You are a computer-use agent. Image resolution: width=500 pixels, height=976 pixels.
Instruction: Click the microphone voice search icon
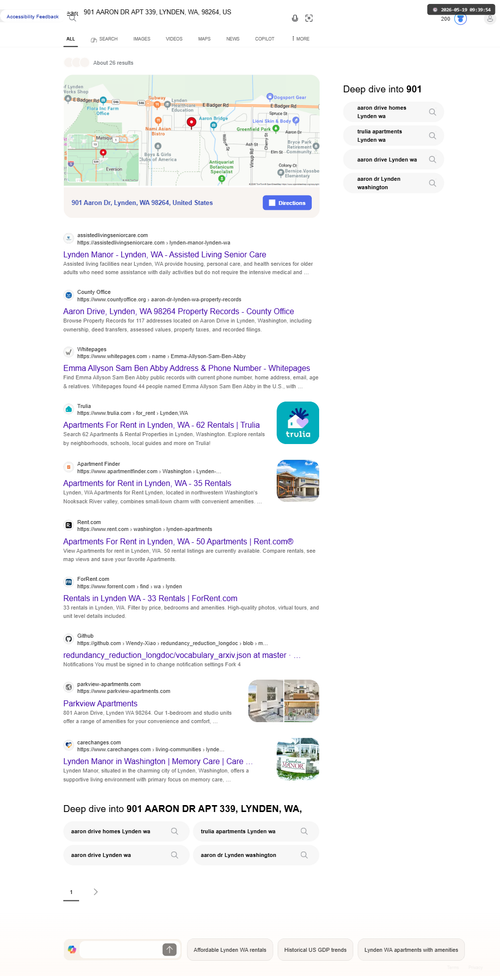coord(295,18)
